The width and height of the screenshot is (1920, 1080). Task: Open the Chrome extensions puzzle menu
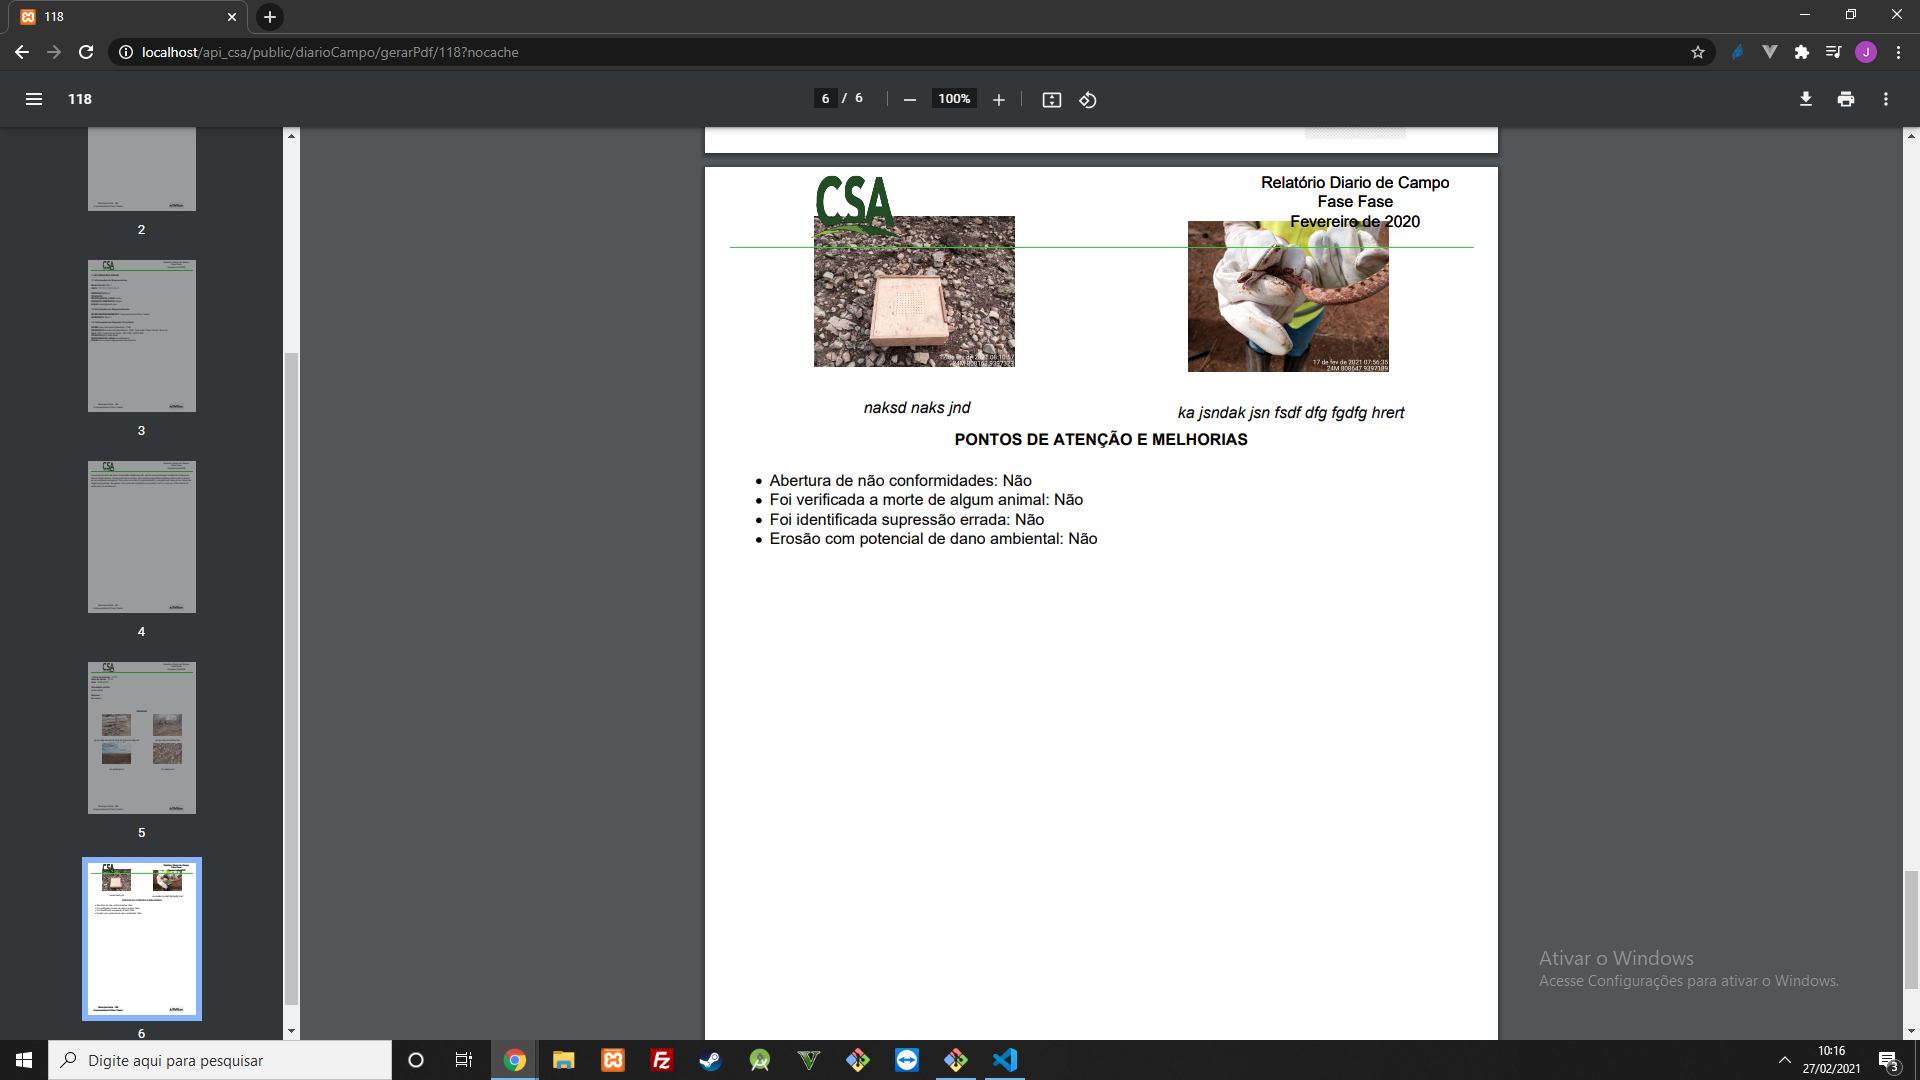1804,52
